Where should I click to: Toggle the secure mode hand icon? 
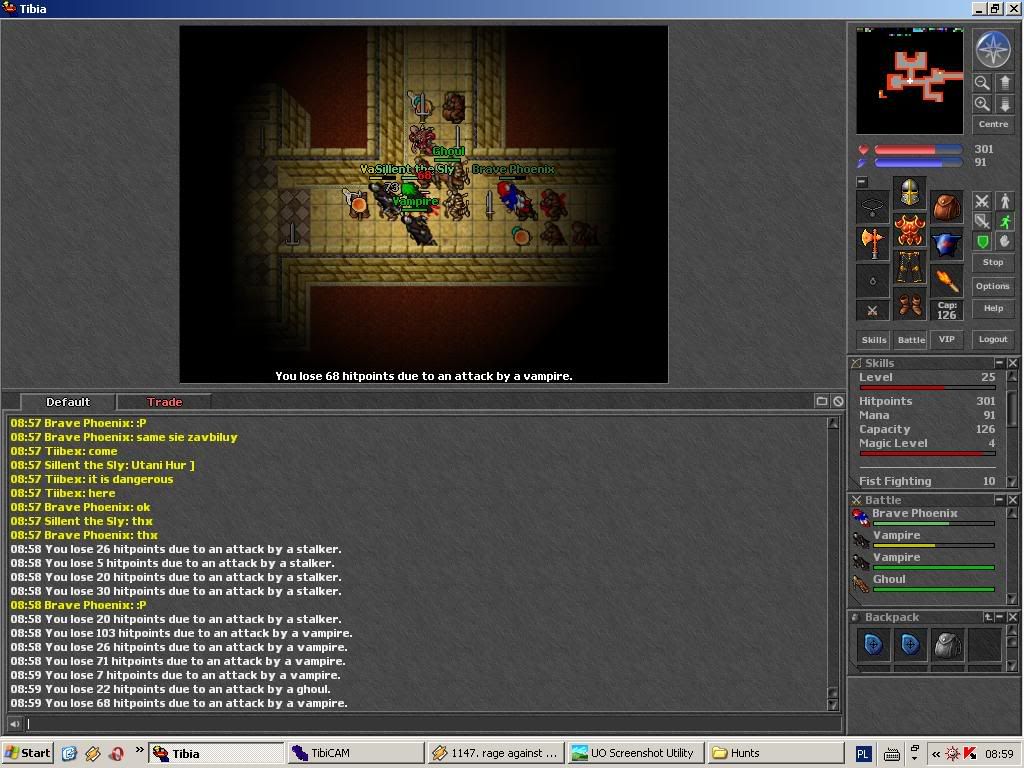pos(1005,242)
